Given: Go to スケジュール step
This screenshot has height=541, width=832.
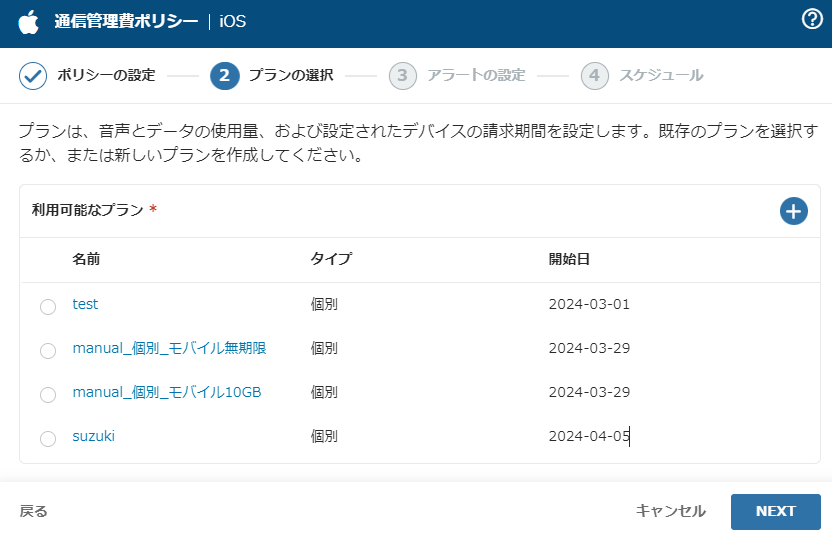Looking at the screenshot, I should point(661,75).
